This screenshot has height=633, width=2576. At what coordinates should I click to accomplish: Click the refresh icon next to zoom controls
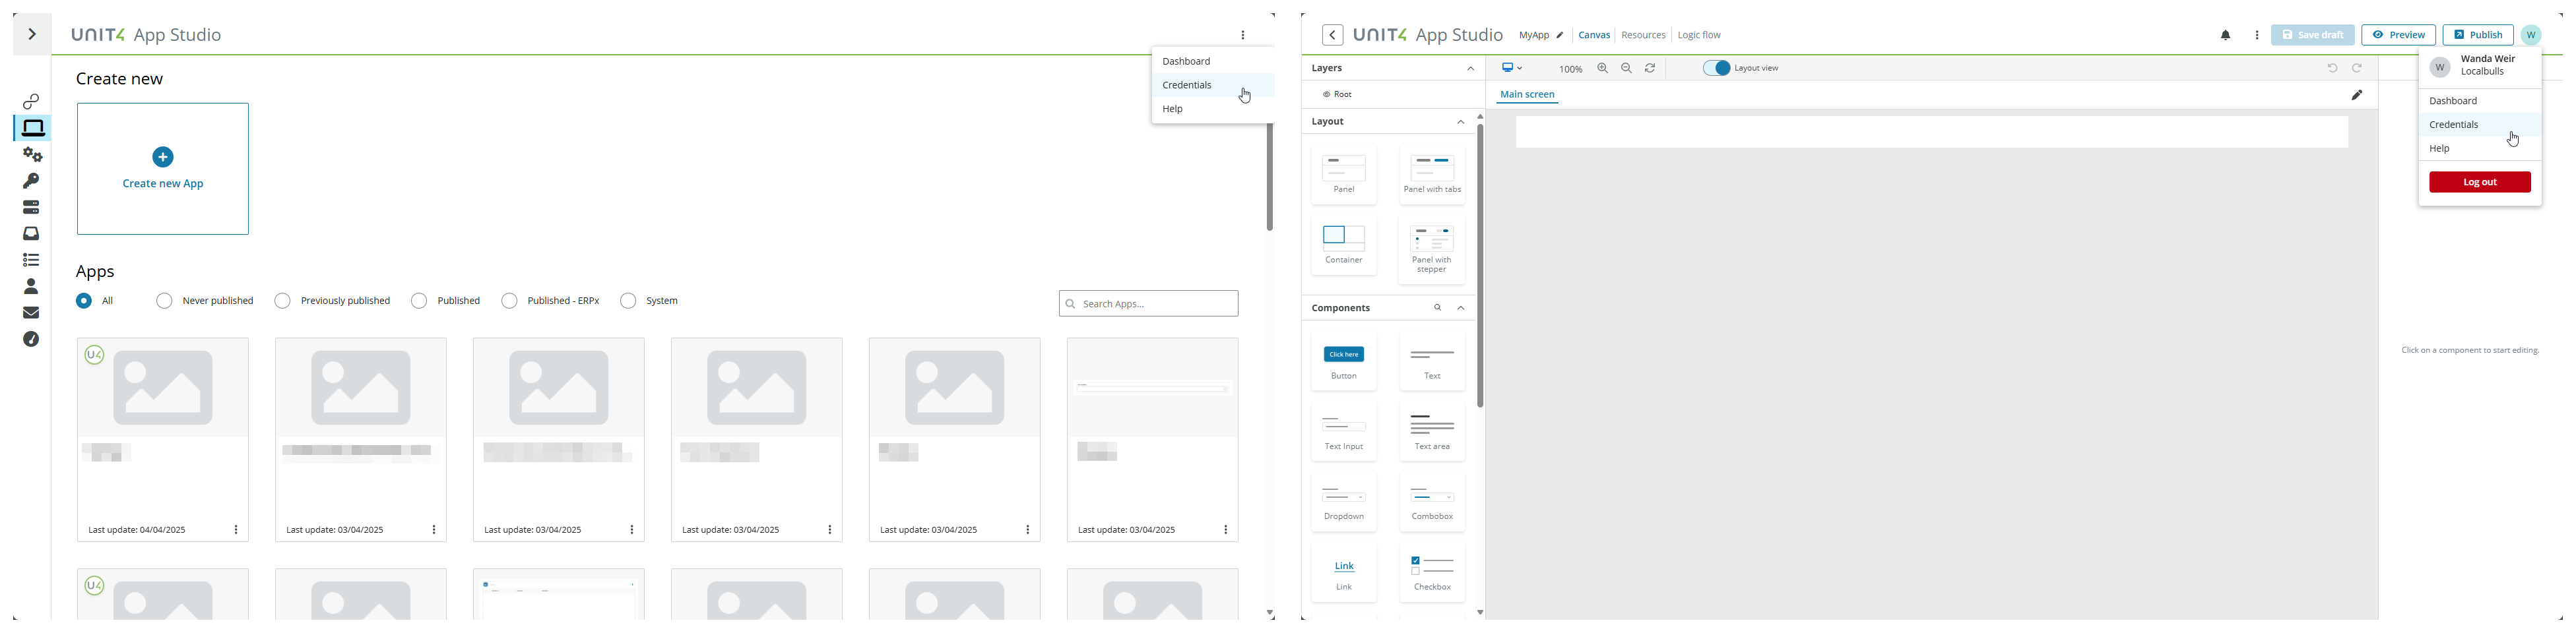coord(1650,68)
